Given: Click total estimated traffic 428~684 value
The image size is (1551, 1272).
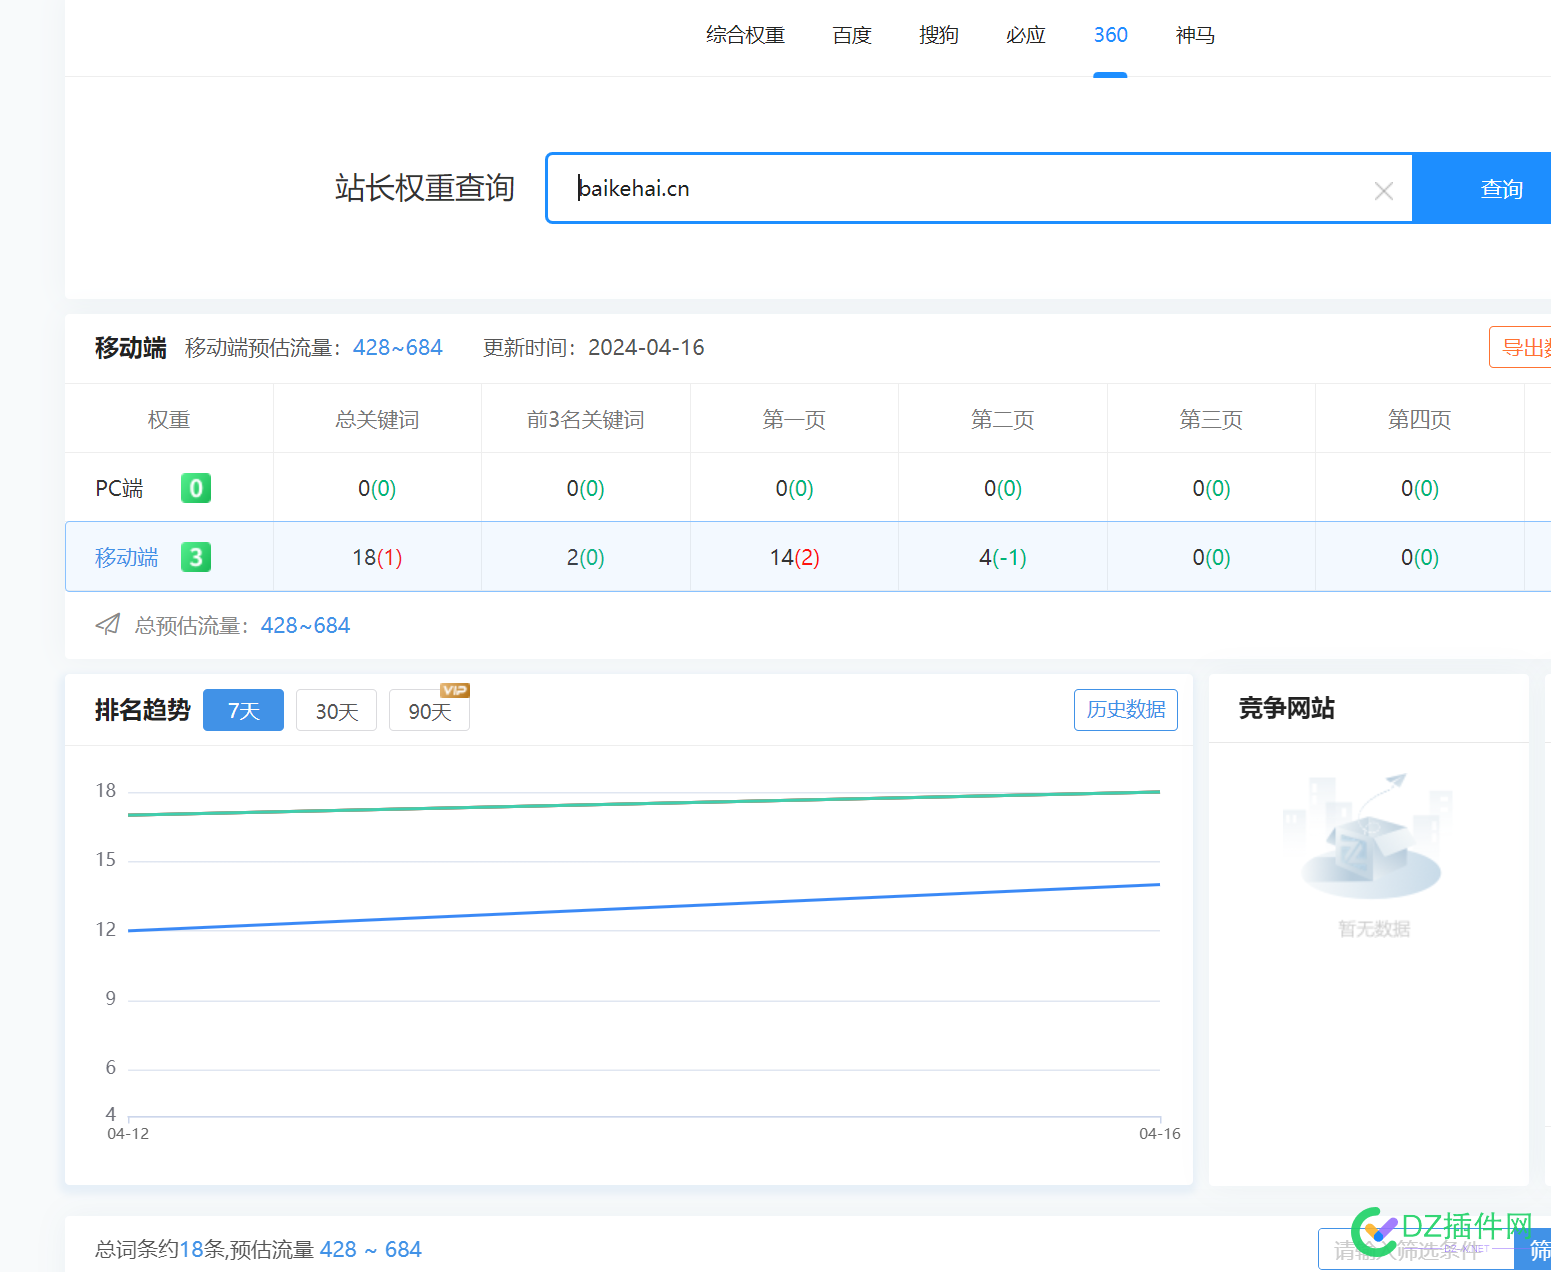Looking at the screenshot, I should coord(305,625).
